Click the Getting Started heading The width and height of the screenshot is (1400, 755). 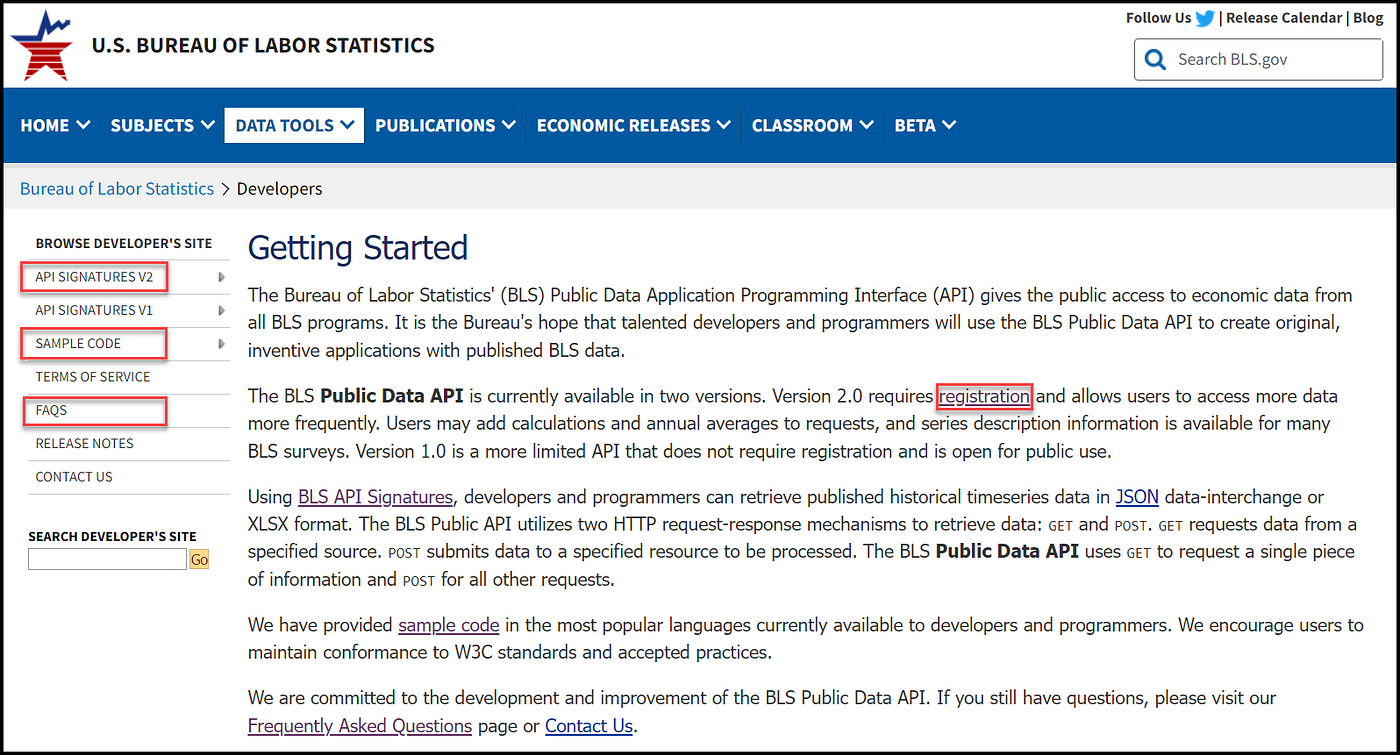coord(358,247)
